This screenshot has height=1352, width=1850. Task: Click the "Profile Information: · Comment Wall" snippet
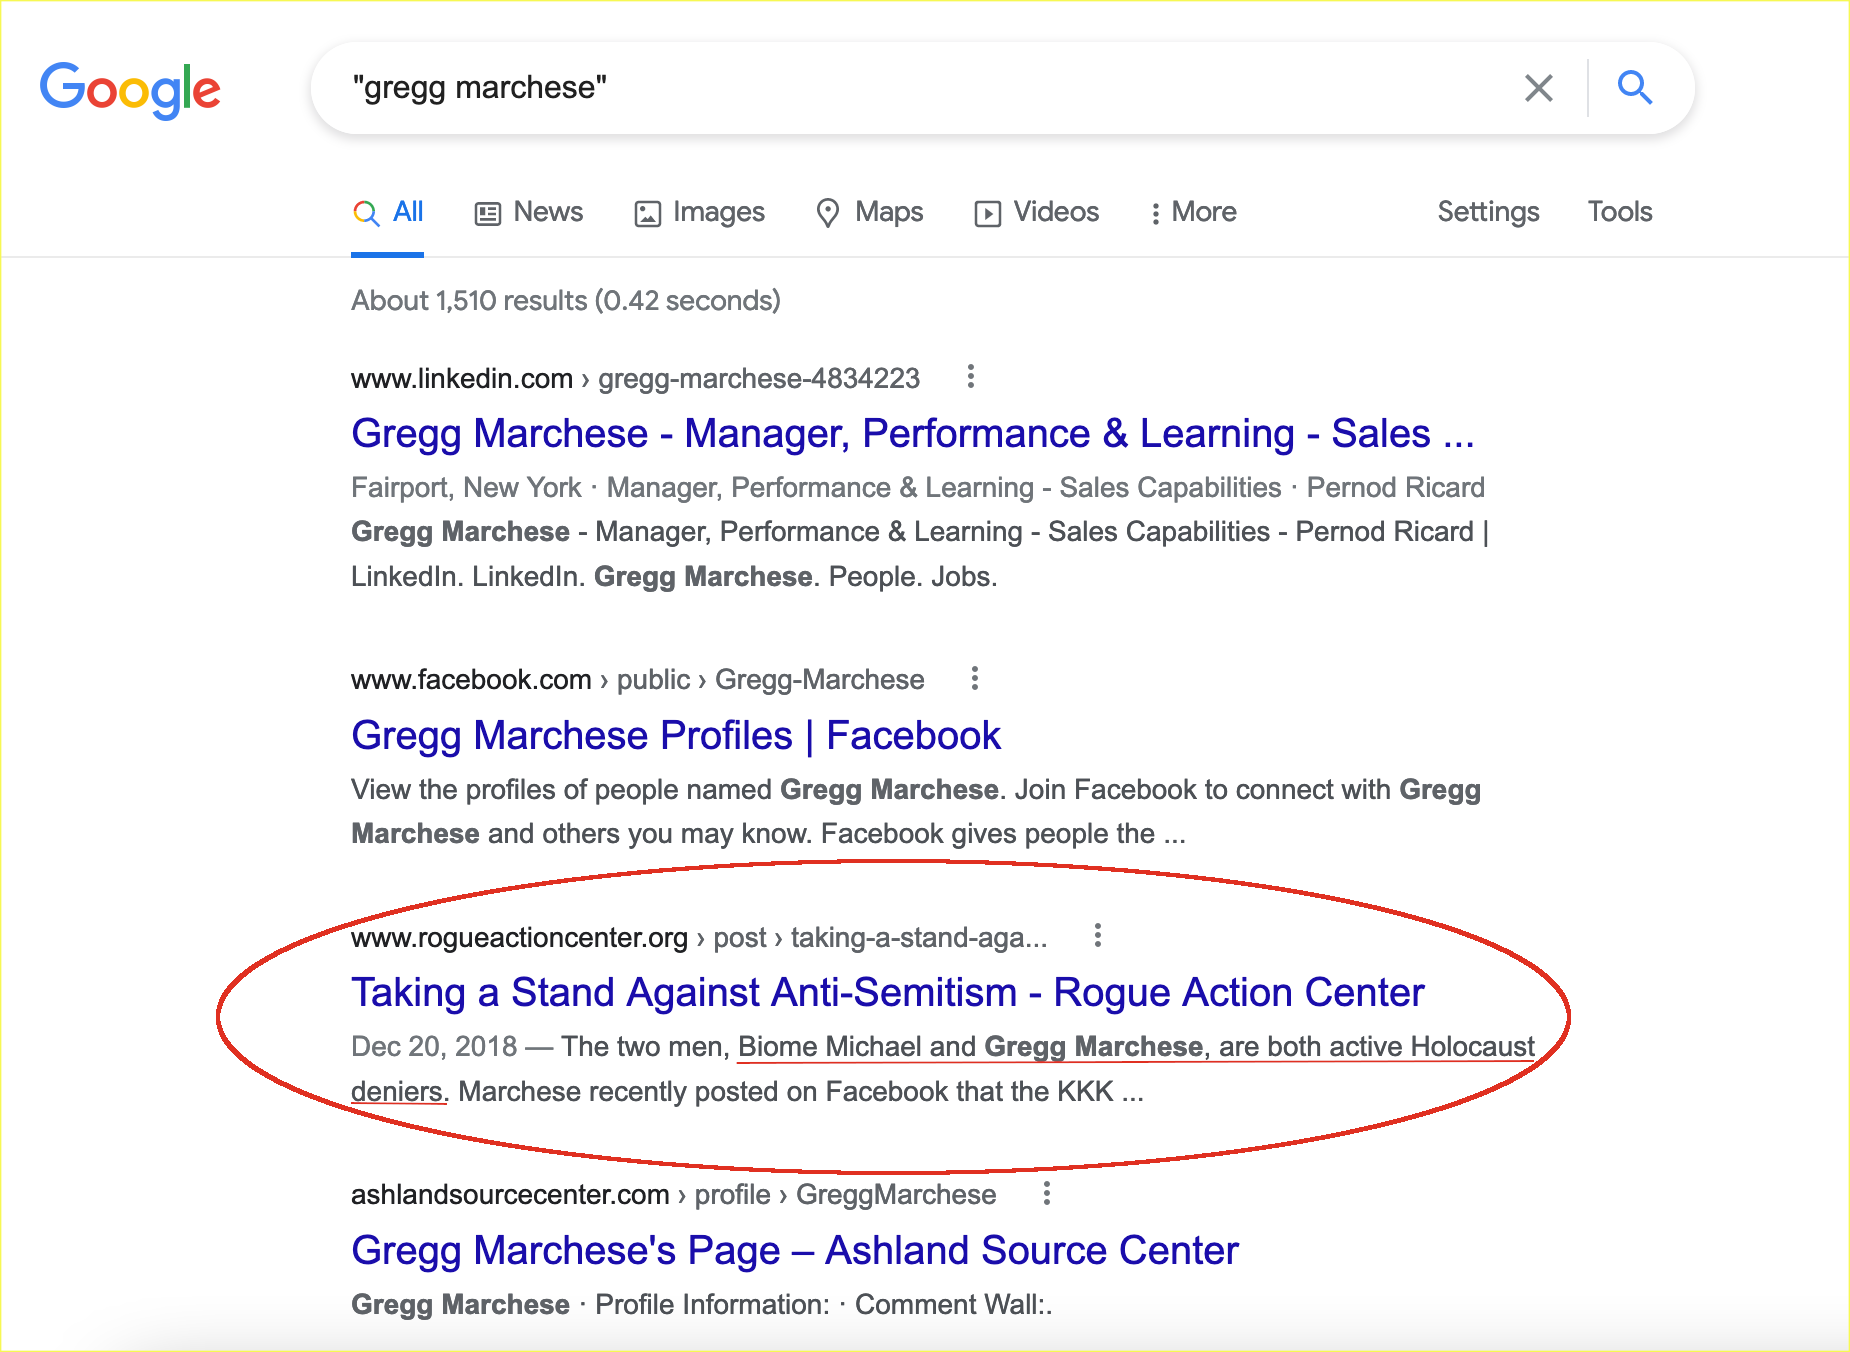(823, 1304)
